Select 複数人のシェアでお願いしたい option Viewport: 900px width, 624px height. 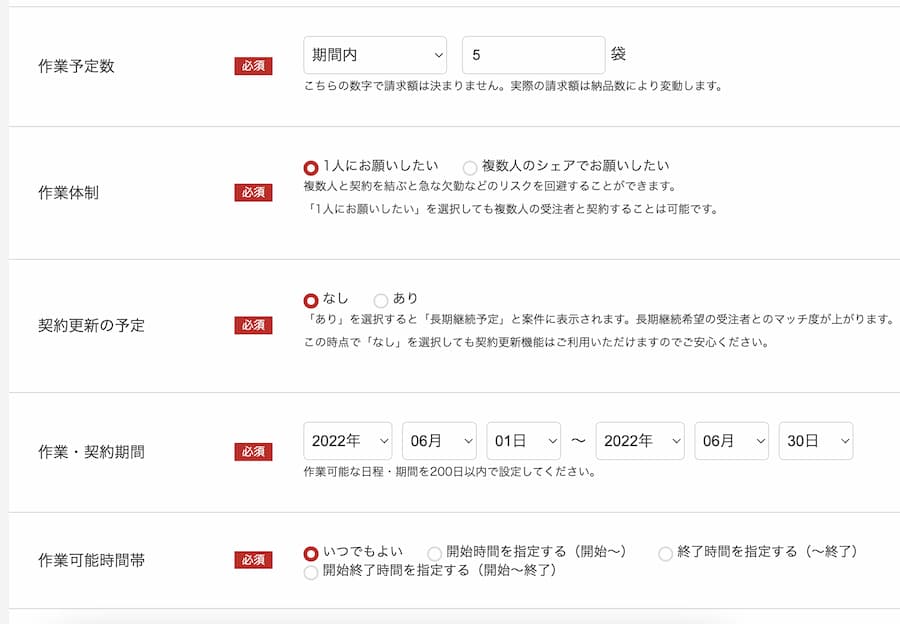pos(470,166)
